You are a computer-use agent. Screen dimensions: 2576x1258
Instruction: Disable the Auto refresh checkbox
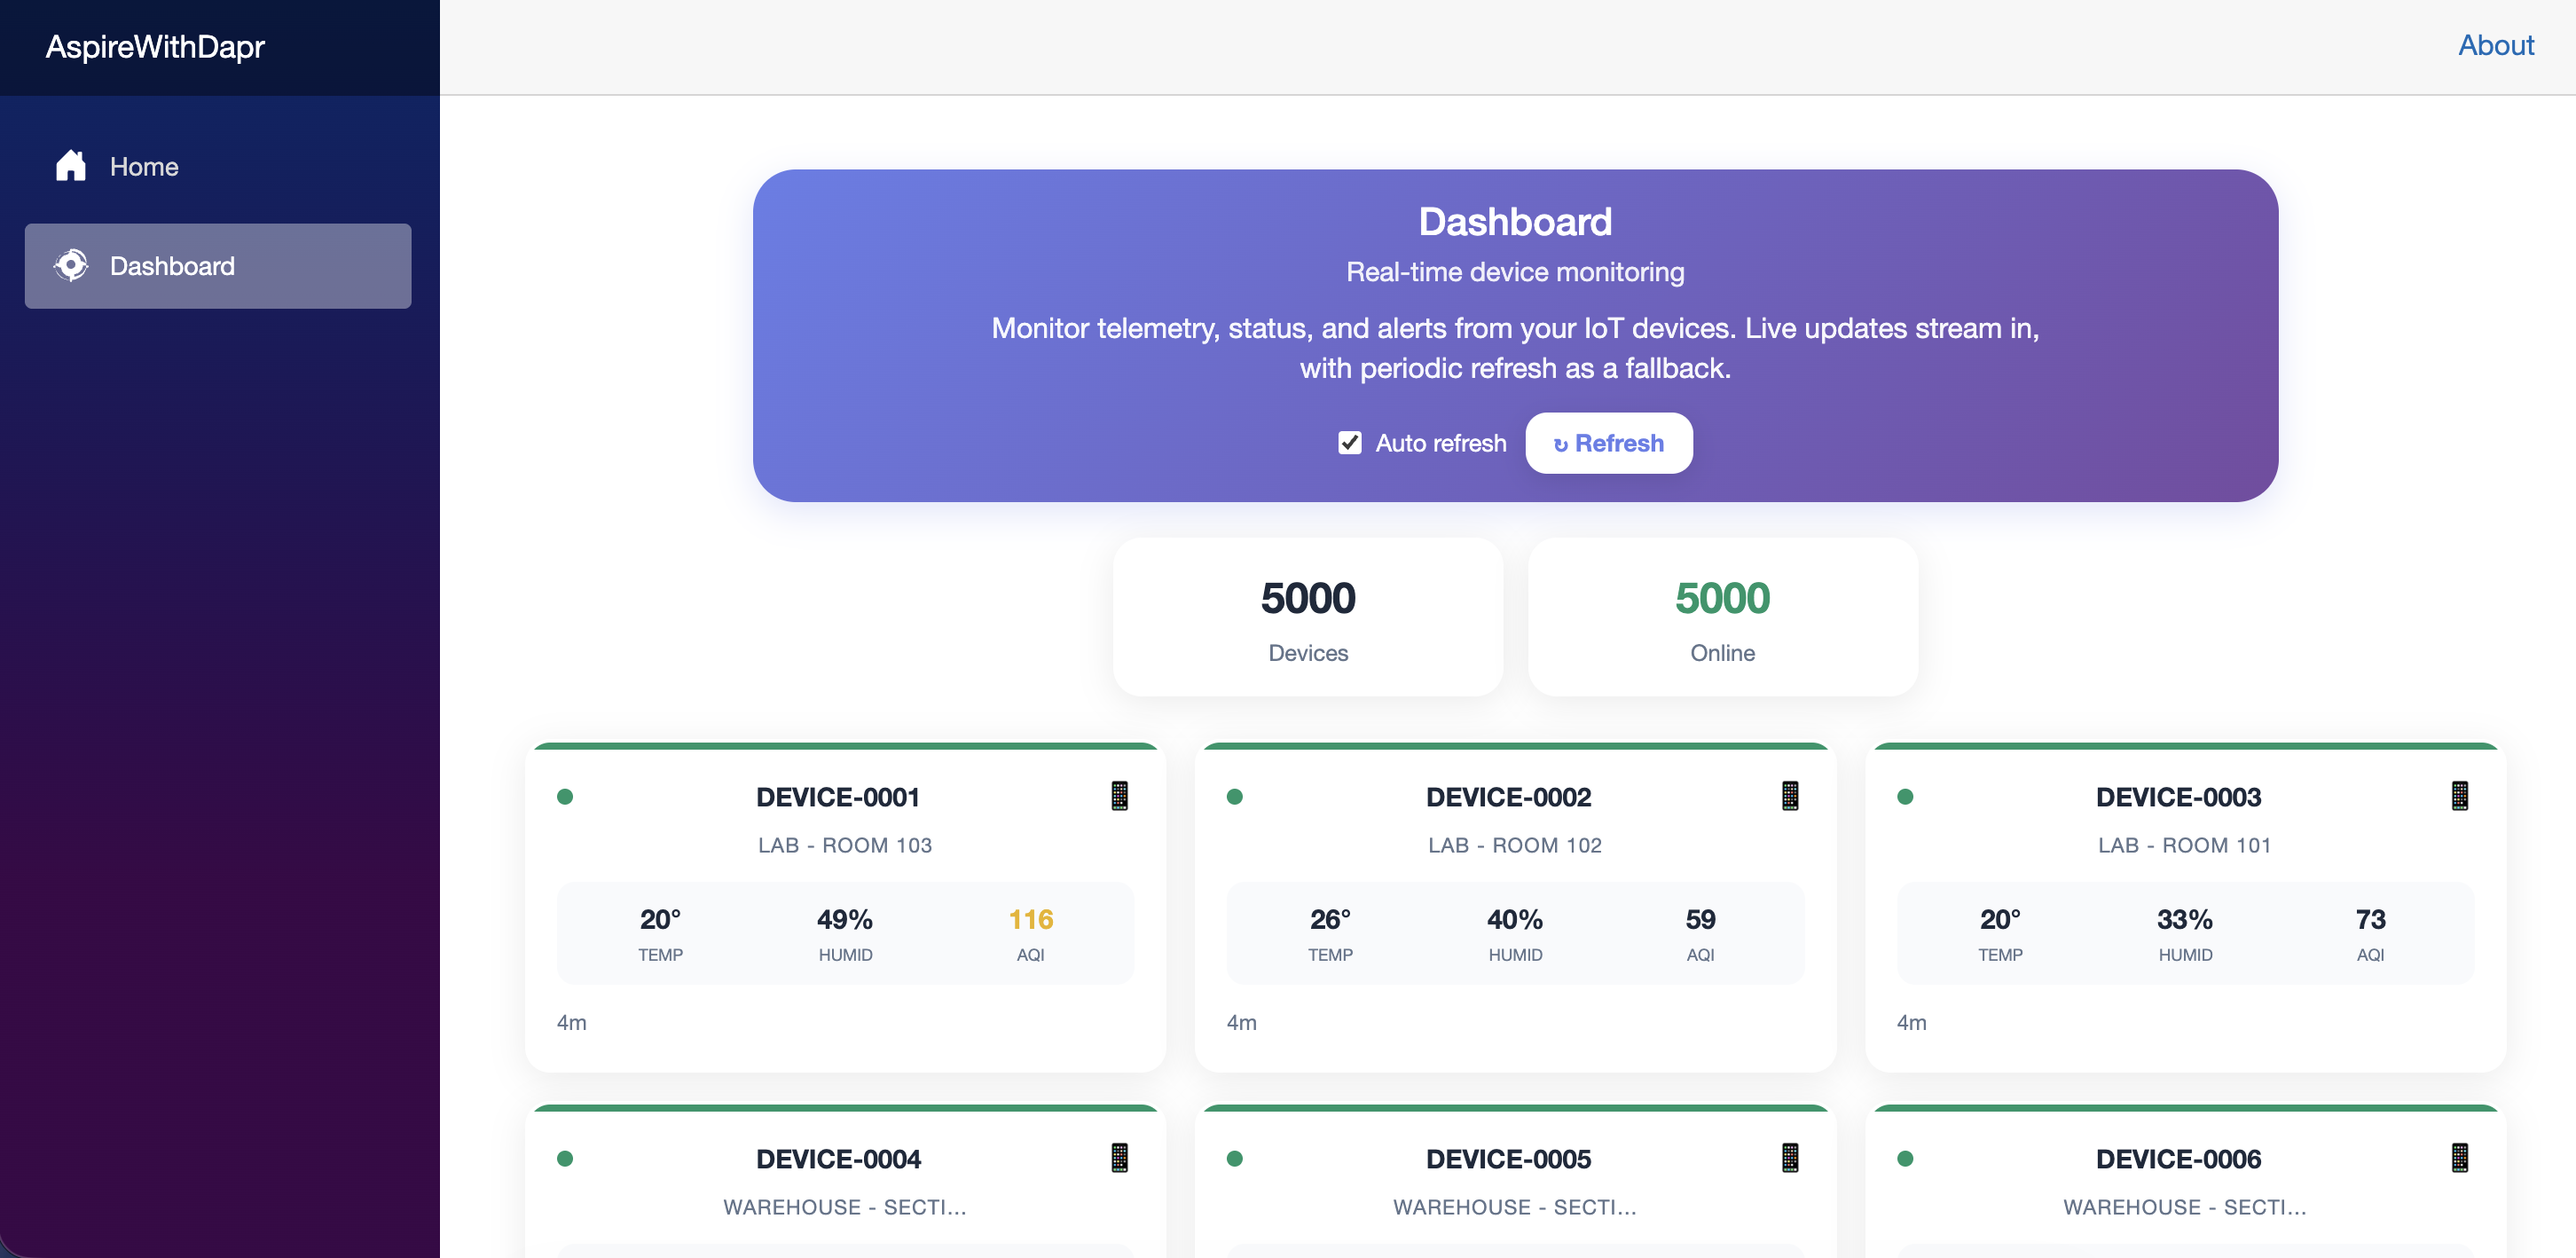tap(1349, 443)
